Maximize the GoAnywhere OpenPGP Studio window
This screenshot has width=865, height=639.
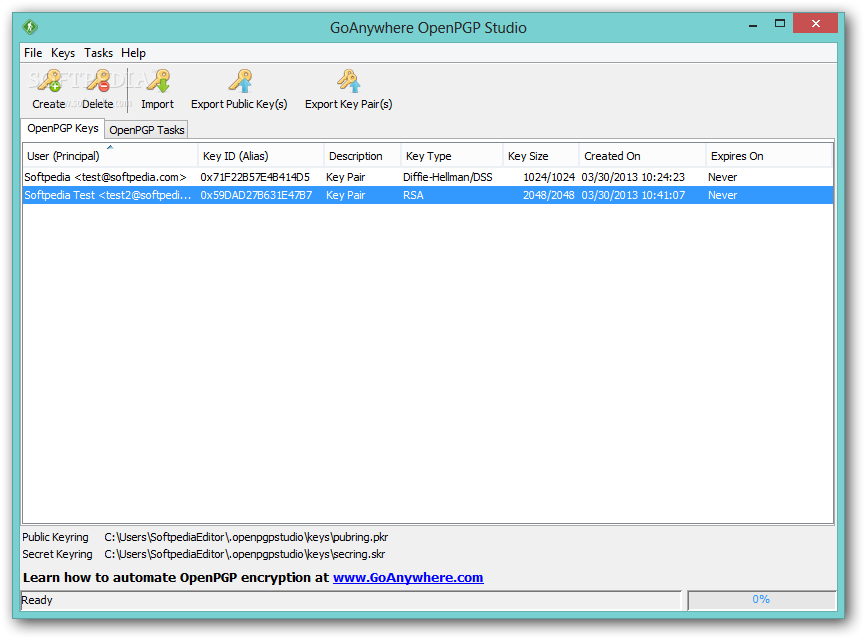pyautogui.click(x=779, y=24)
